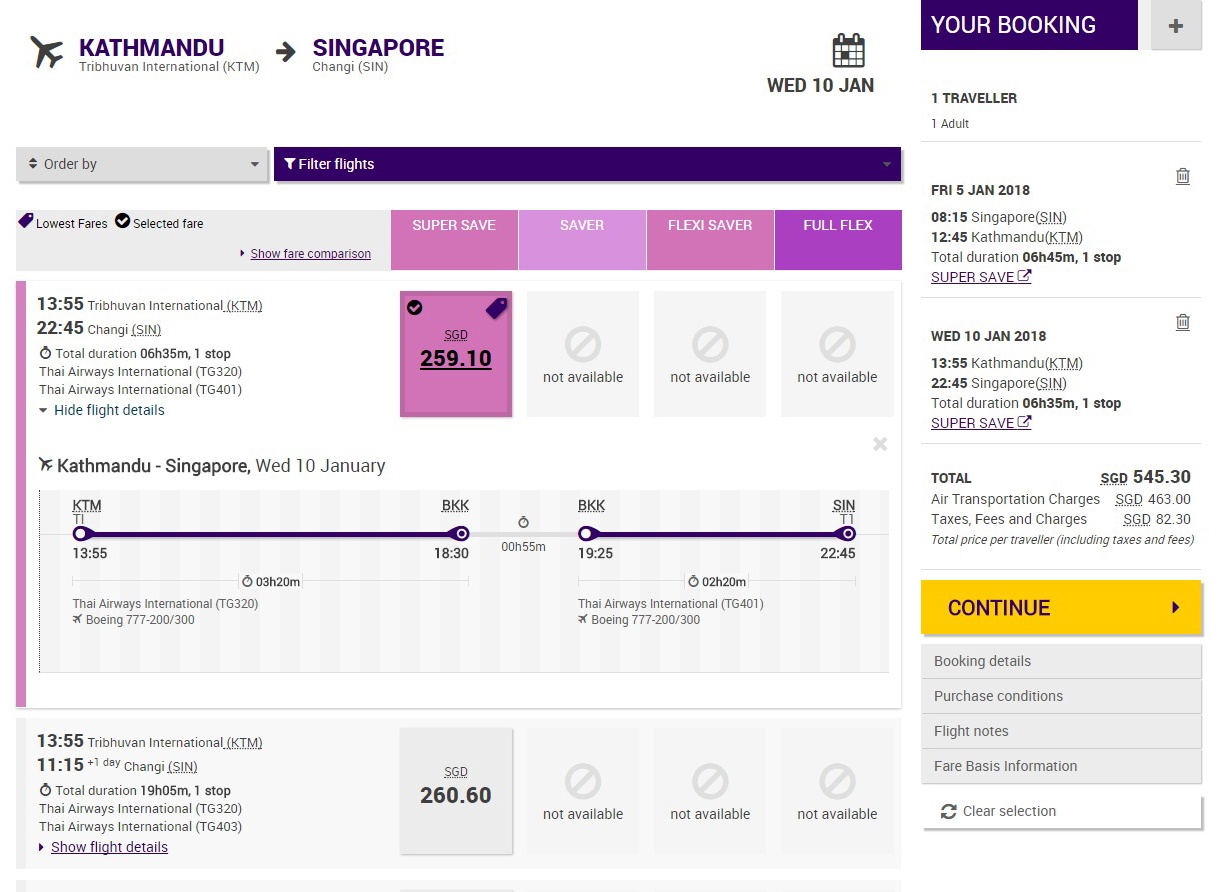
Task: Click the WED 10 JAN date label
Action: pyautogui.click(x=820, y=86)
